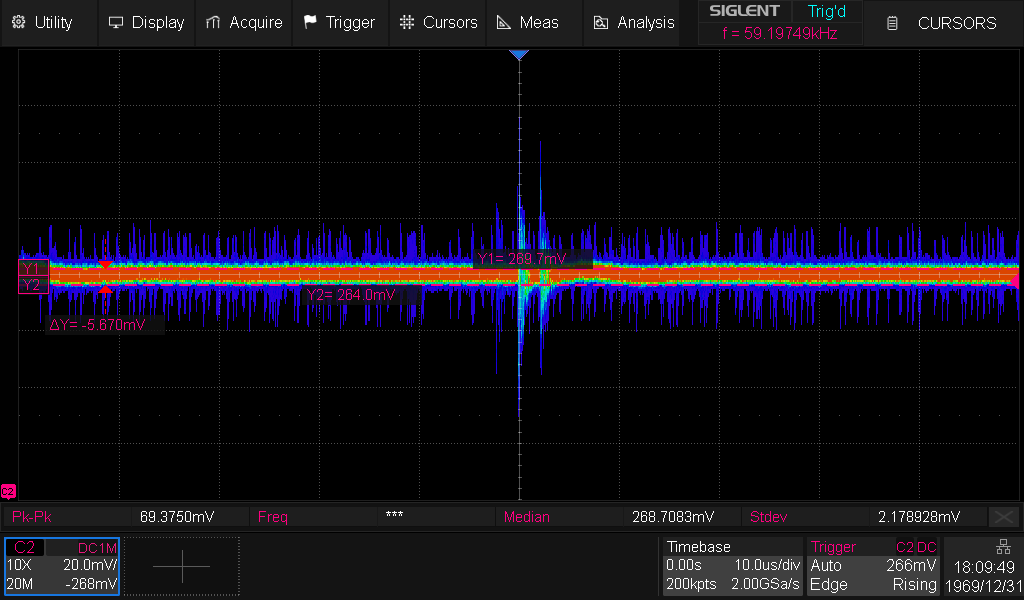Image resolution: width=1024 pixels, height=600 pixels.
Task: Open the Trigger menu in top bar
Action: (339, 22)
